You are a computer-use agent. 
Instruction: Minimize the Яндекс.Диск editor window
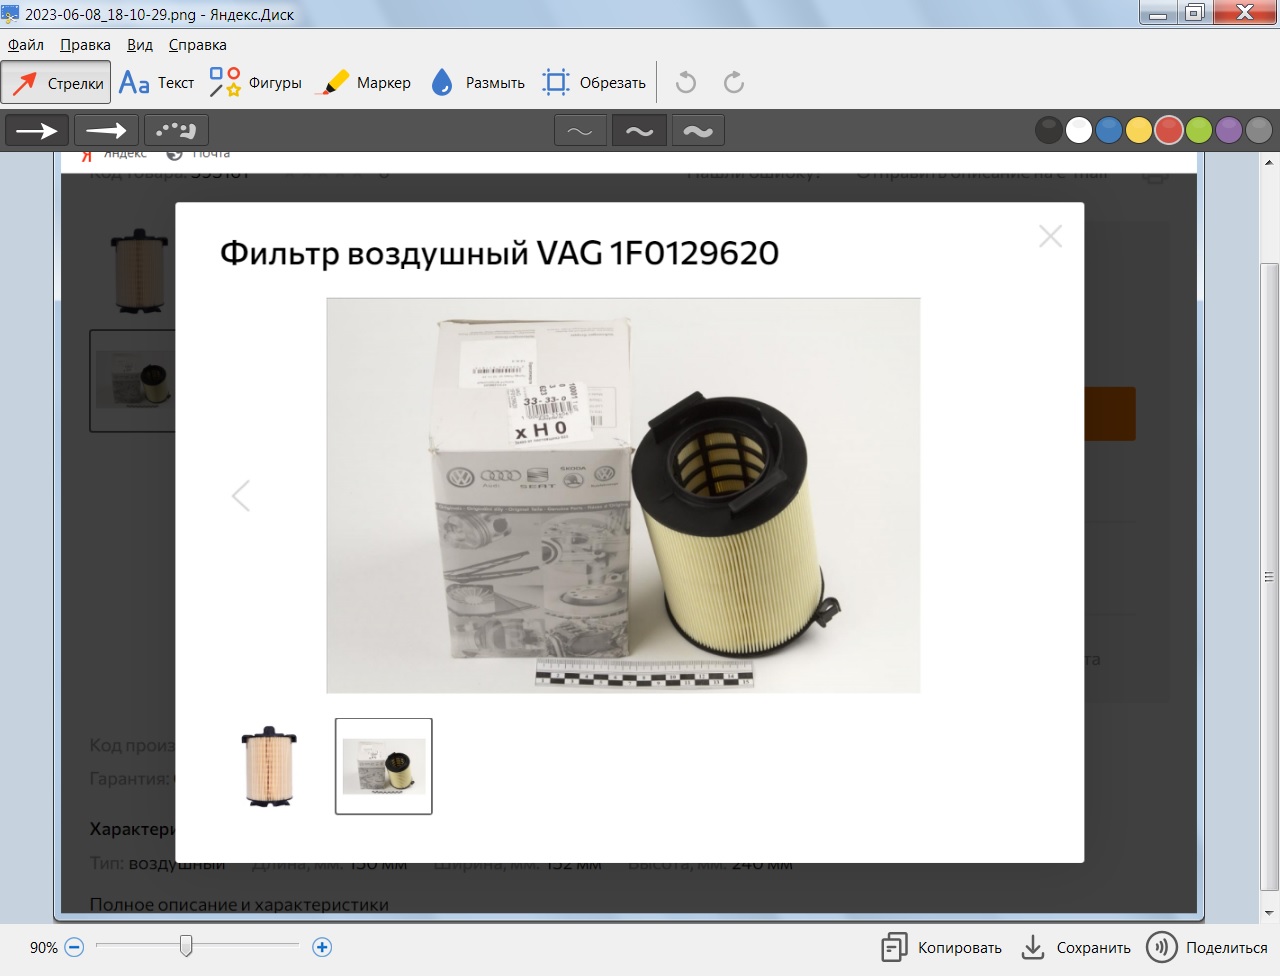[x=1159, y=13]
